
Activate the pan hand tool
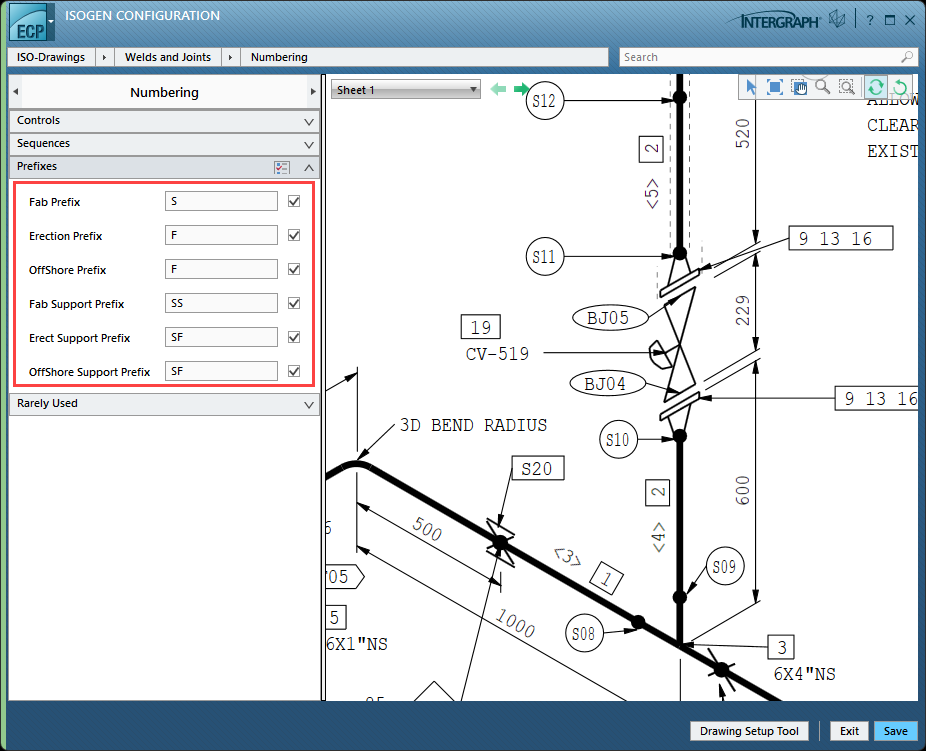[799, 88]
